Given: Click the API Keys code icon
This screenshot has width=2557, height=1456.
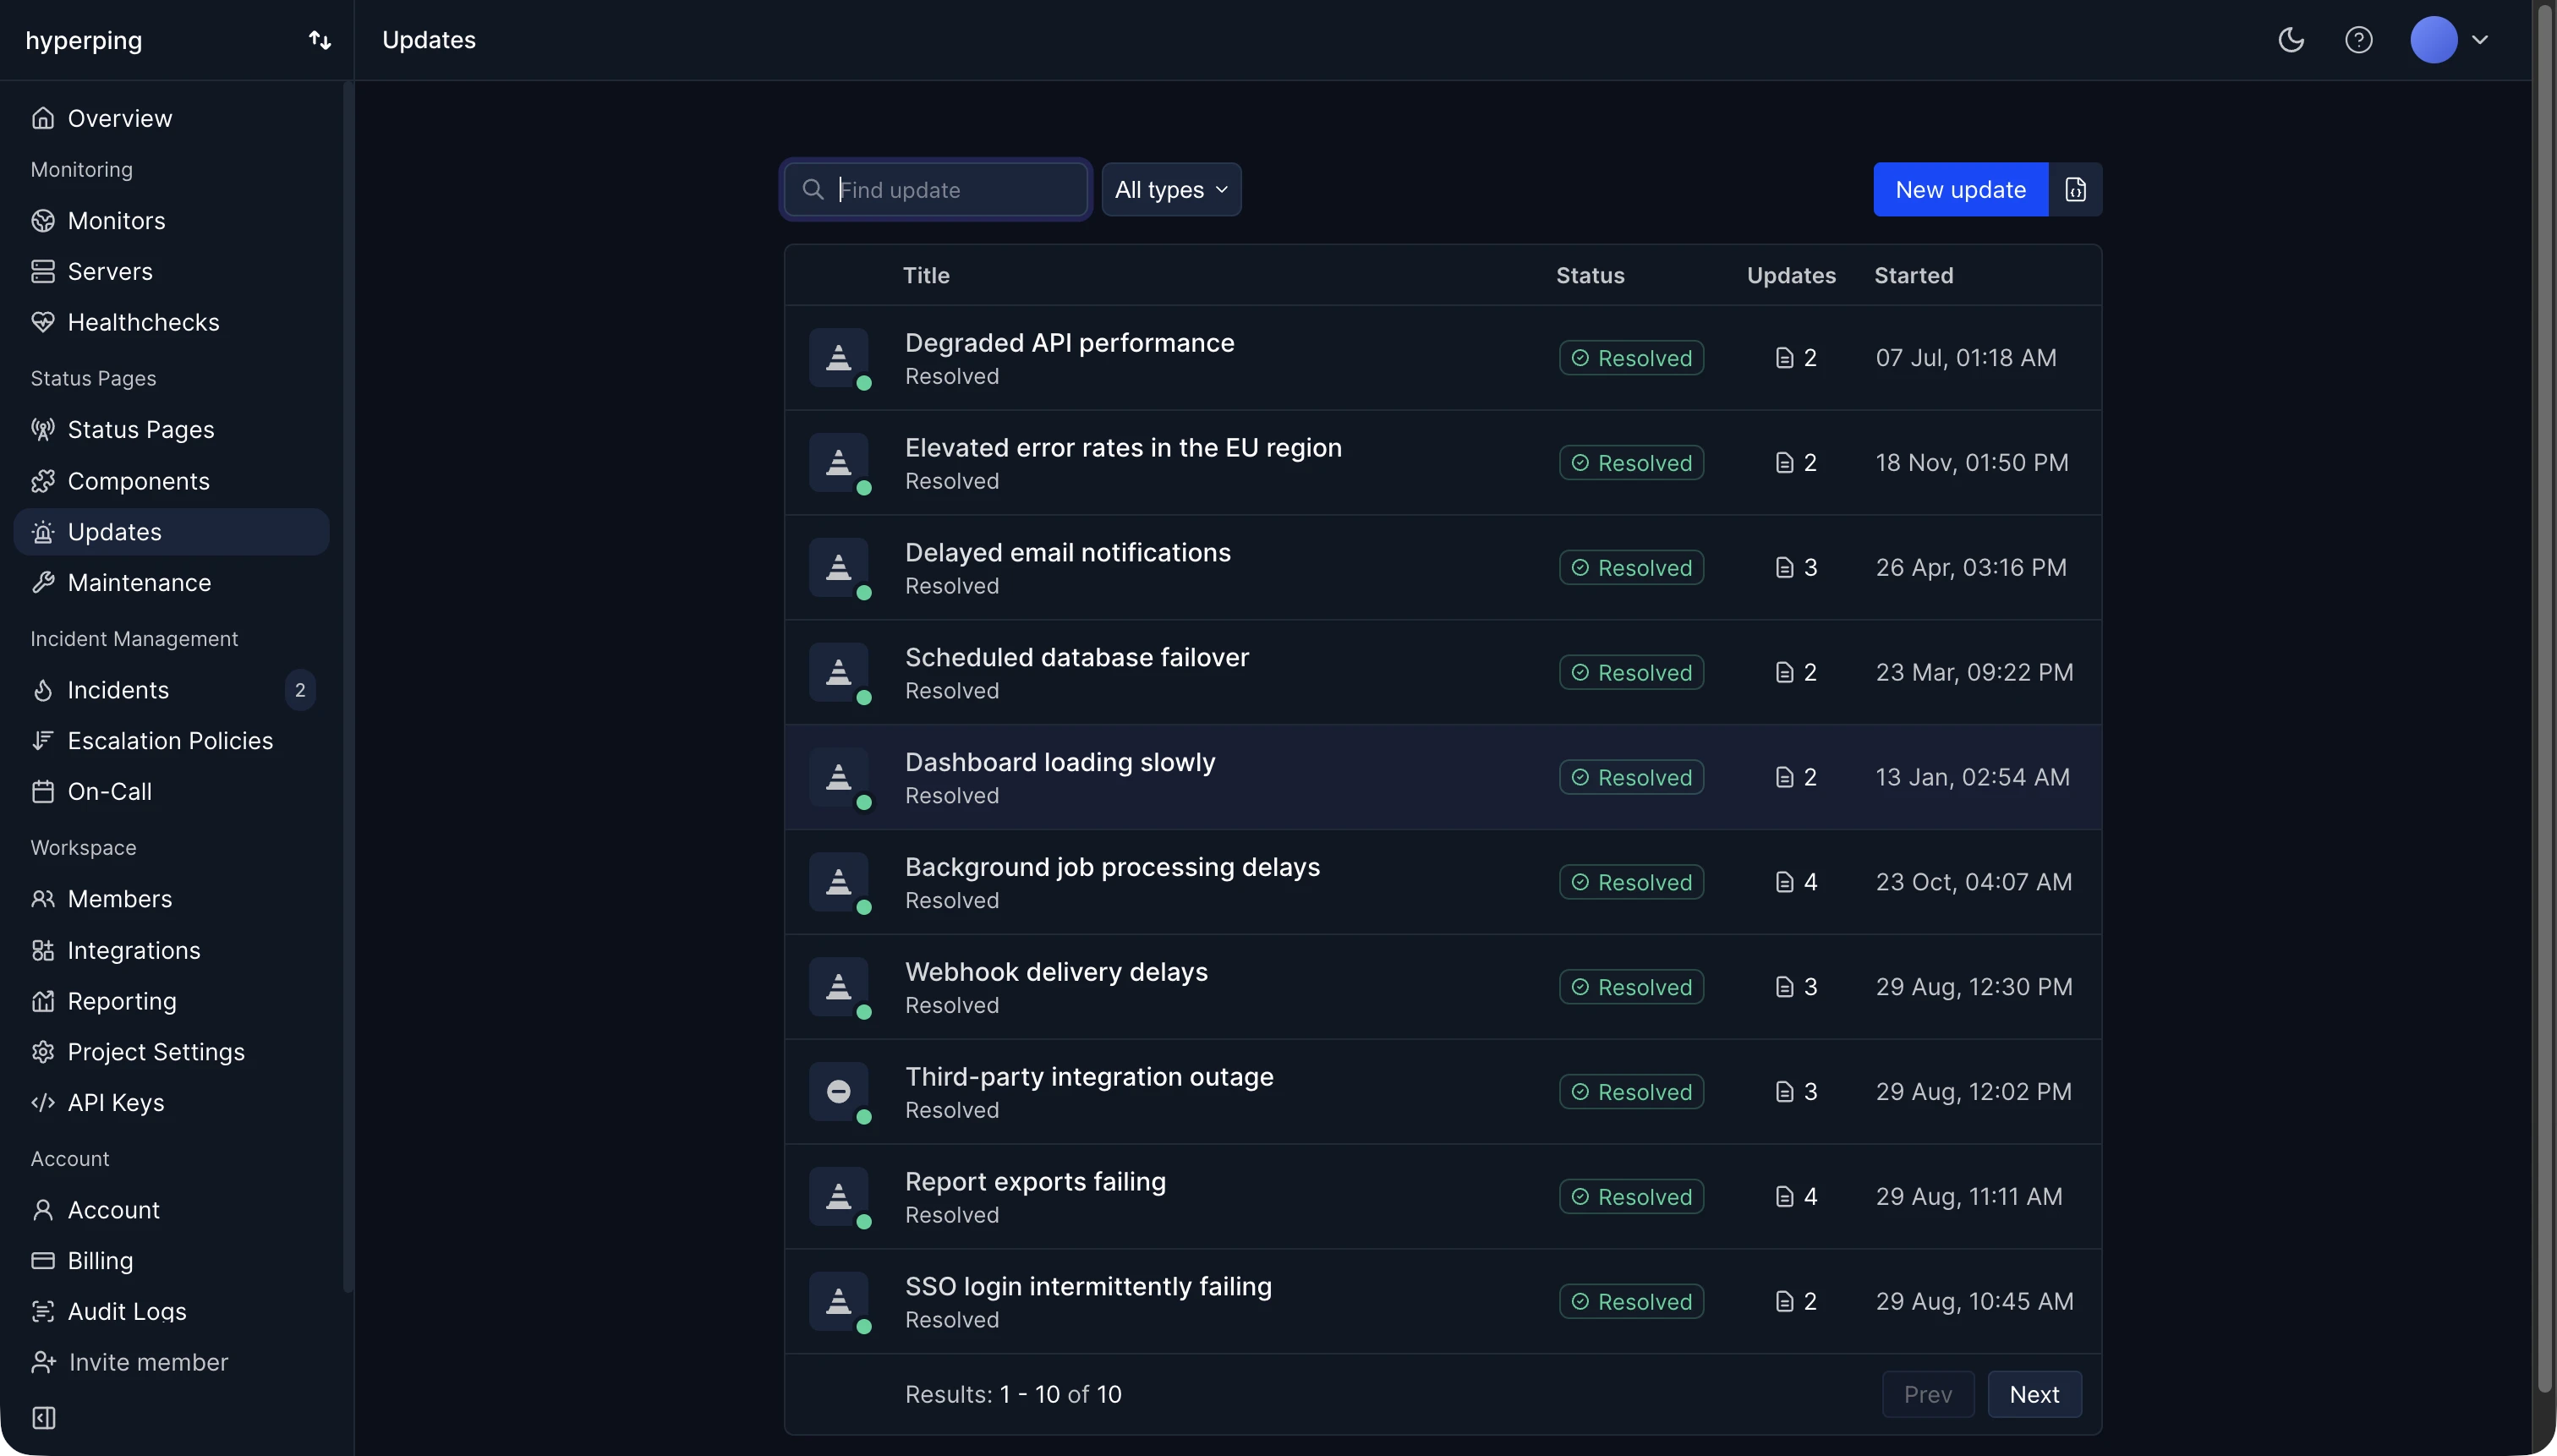Looking at the screenshot, I should point(43,1103).
